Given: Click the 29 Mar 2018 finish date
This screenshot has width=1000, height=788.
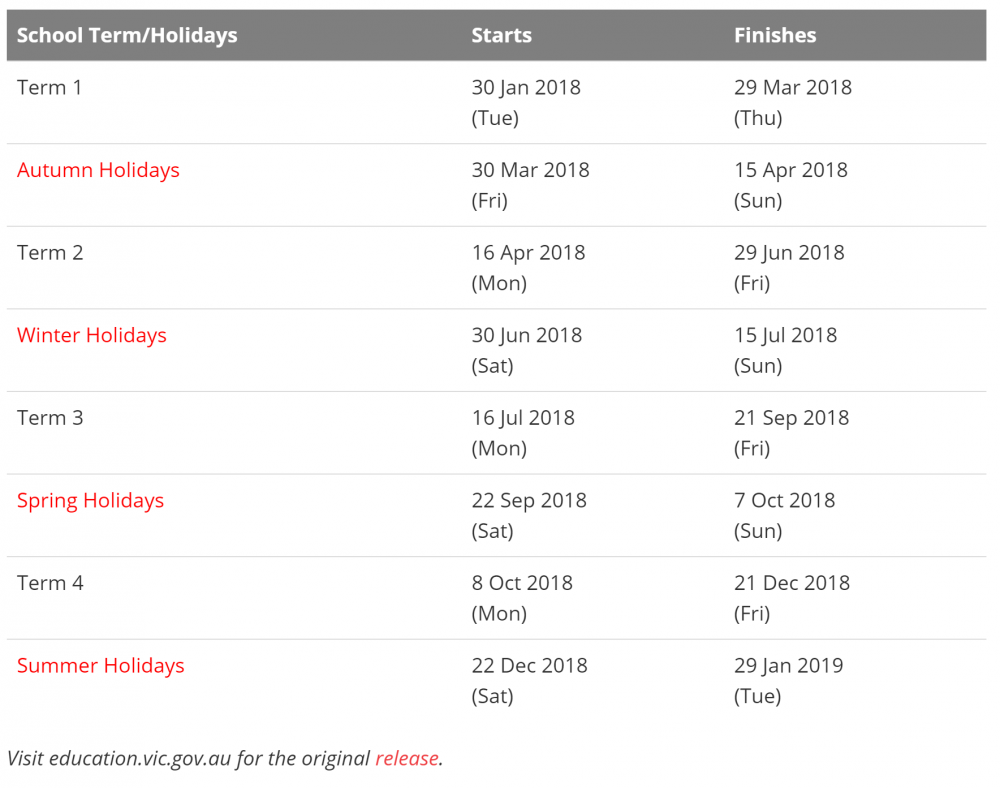Looking at the screenshot, I should pos(793,87).
